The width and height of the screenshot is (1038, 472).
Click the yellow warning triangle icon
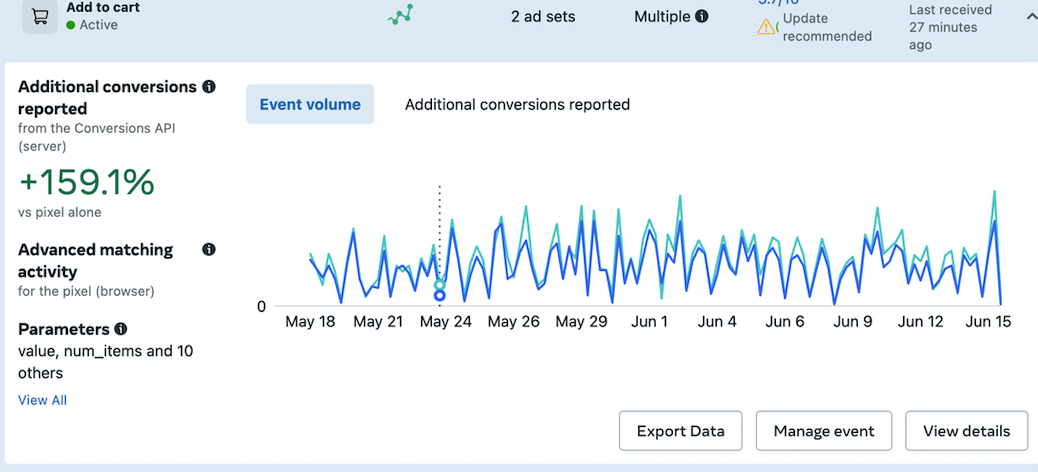(766, 26)
